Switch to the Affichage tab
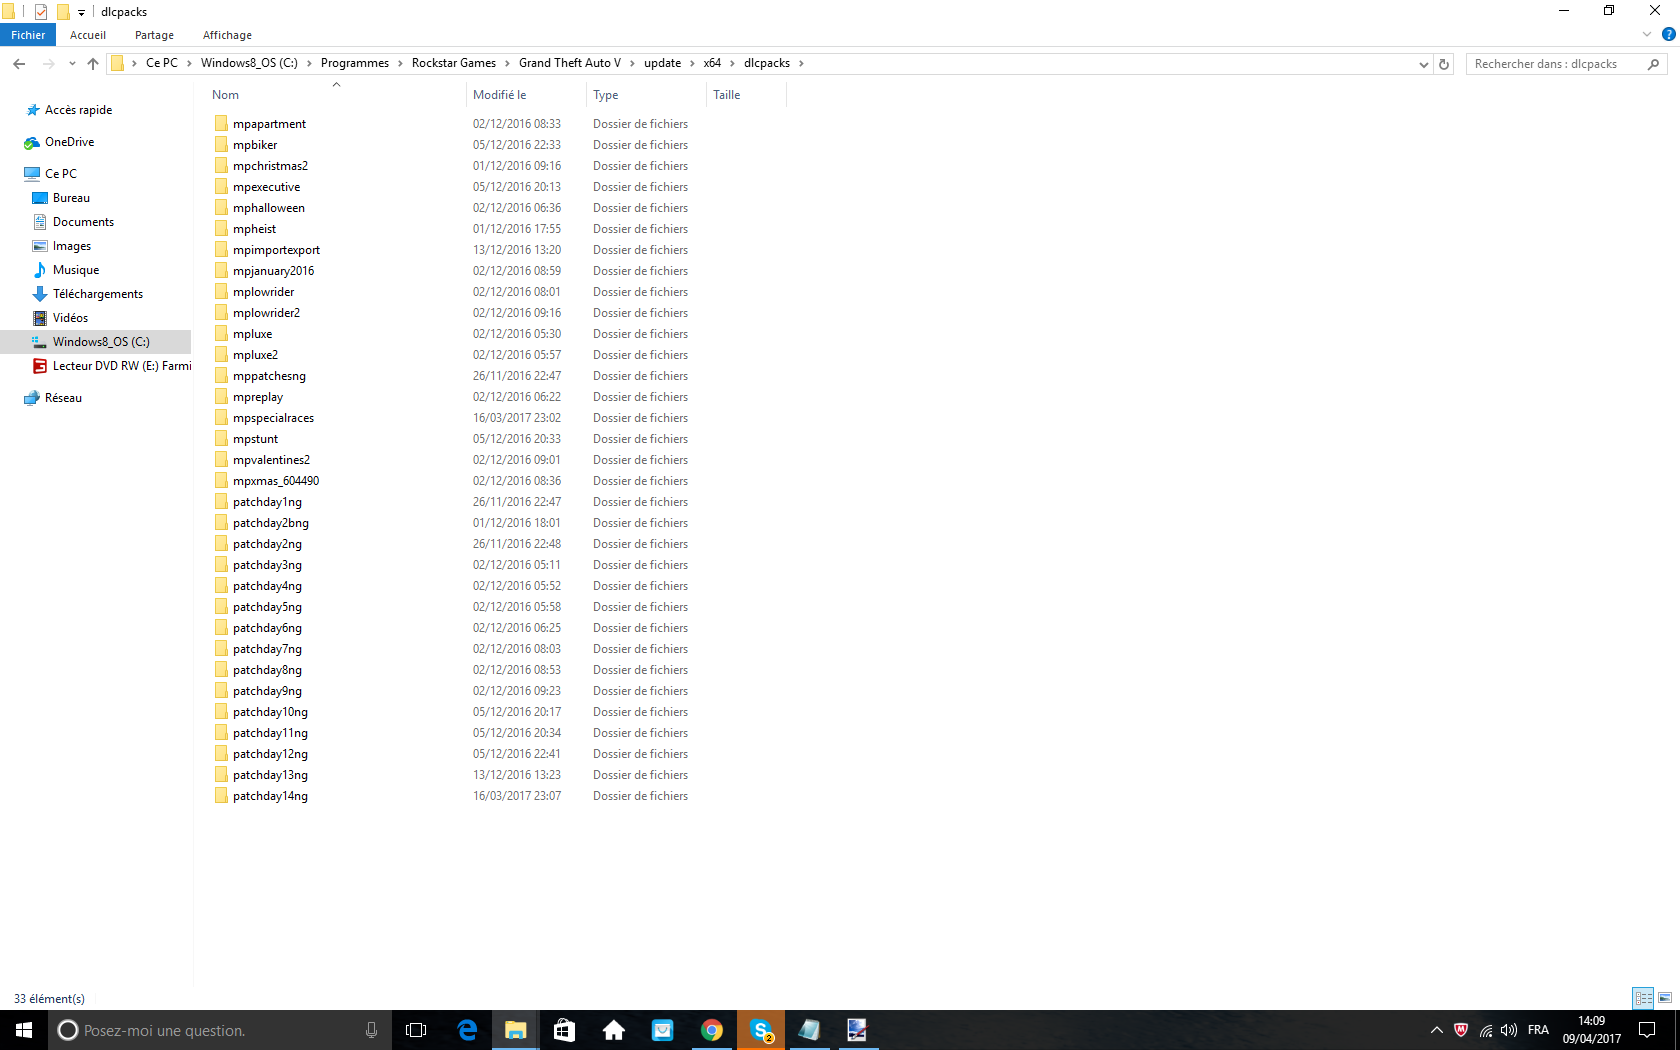 point(227,35)
